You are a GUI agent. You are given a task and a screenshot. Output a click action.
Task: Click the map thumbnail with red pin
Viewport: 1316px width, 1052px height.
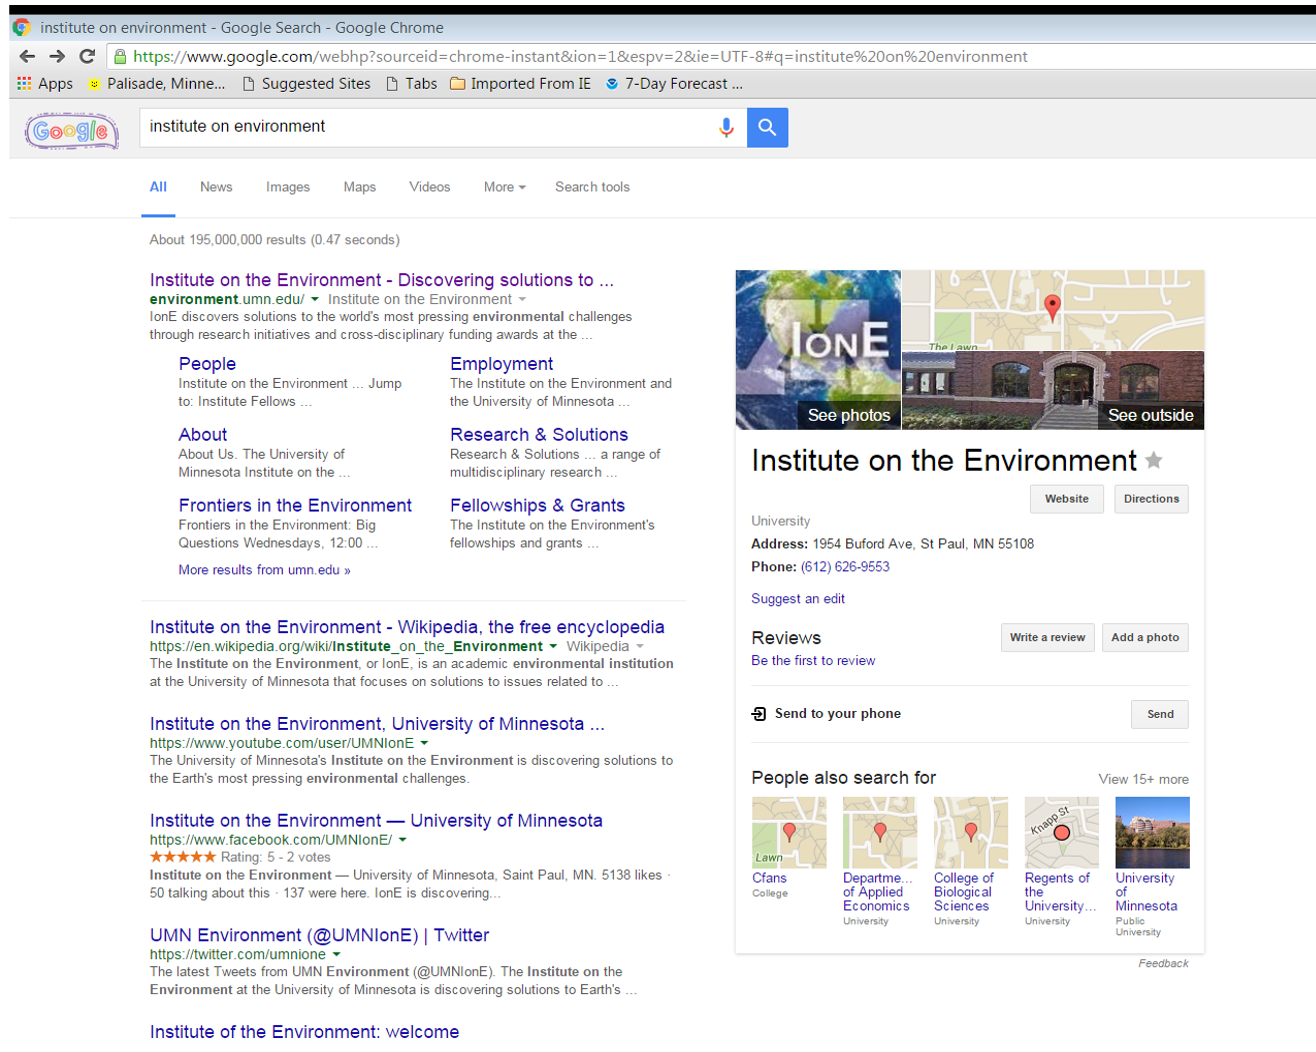coord(1053,310)
